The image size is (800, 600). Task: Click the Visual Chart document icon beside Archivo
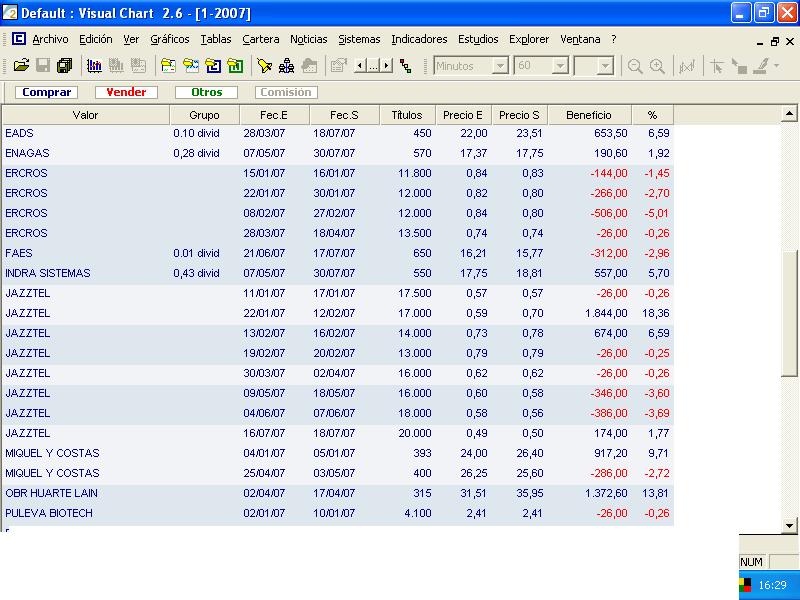(19, 39)
